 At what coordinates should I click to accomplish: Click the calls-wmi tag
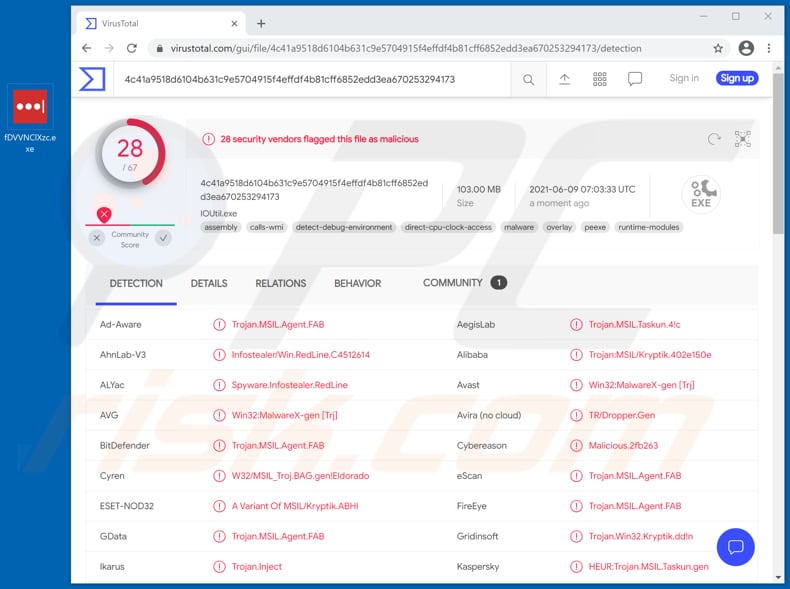tap(267, 227)
